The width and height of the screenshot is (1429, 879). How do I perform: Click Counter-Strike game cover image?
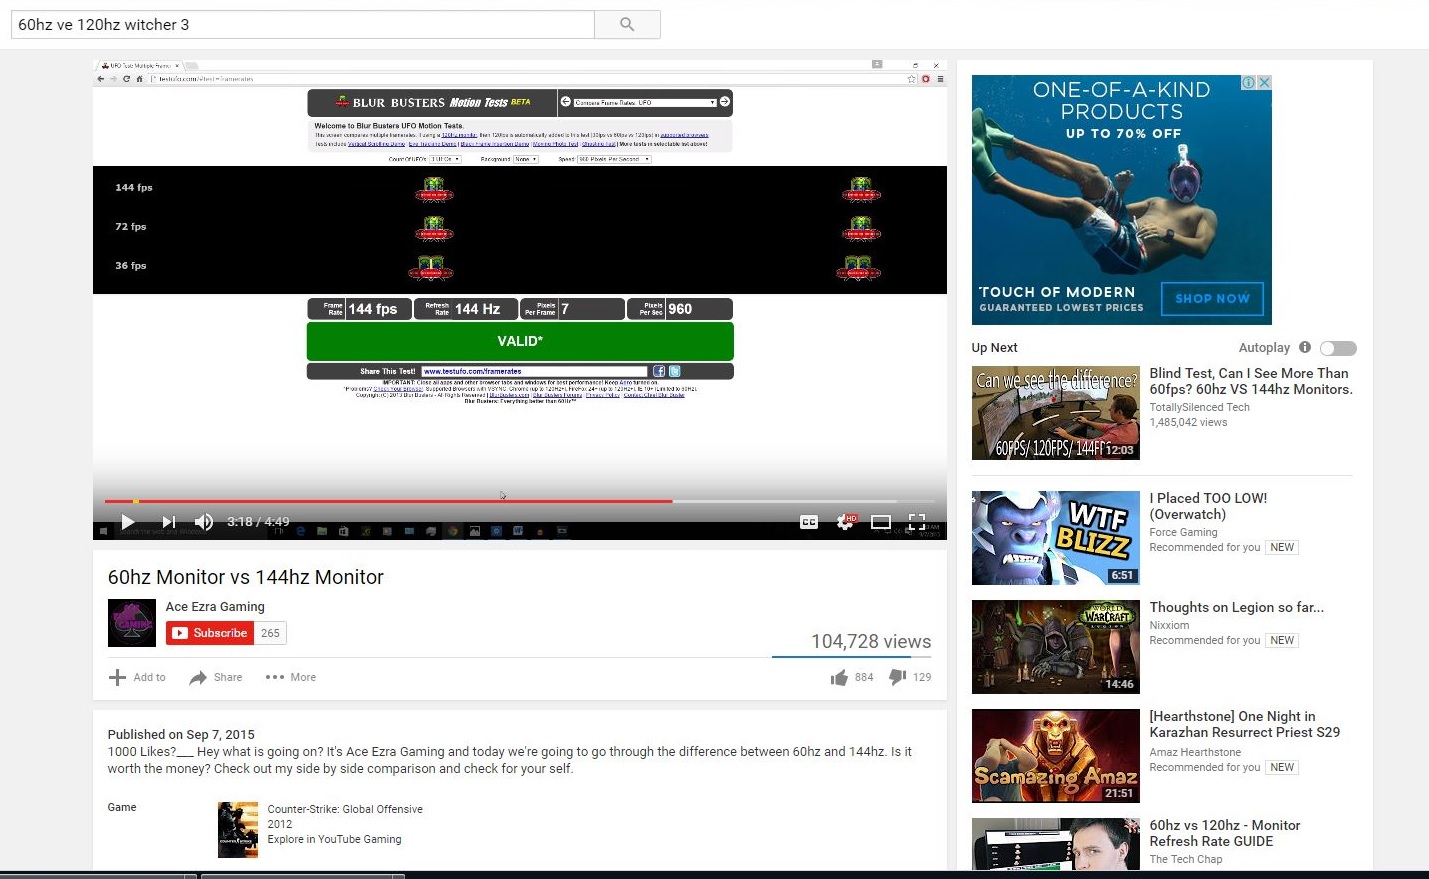(238, 829)
